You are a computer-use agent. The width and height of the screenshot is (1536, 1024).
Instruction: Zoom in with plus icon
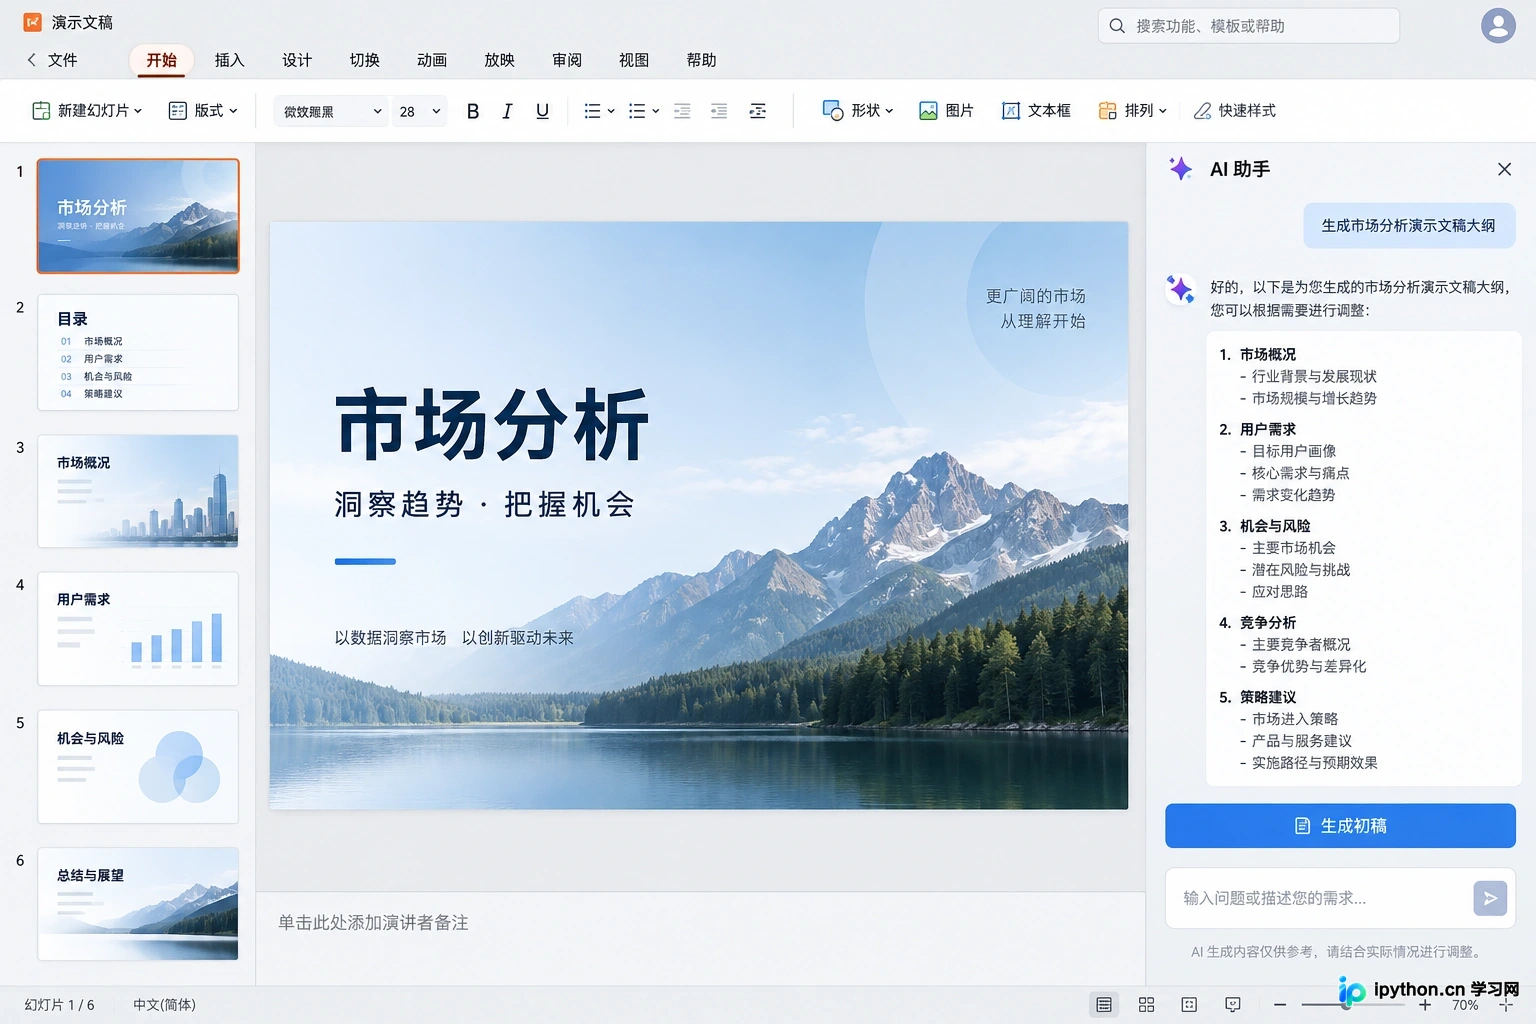pos(1425,1005)
